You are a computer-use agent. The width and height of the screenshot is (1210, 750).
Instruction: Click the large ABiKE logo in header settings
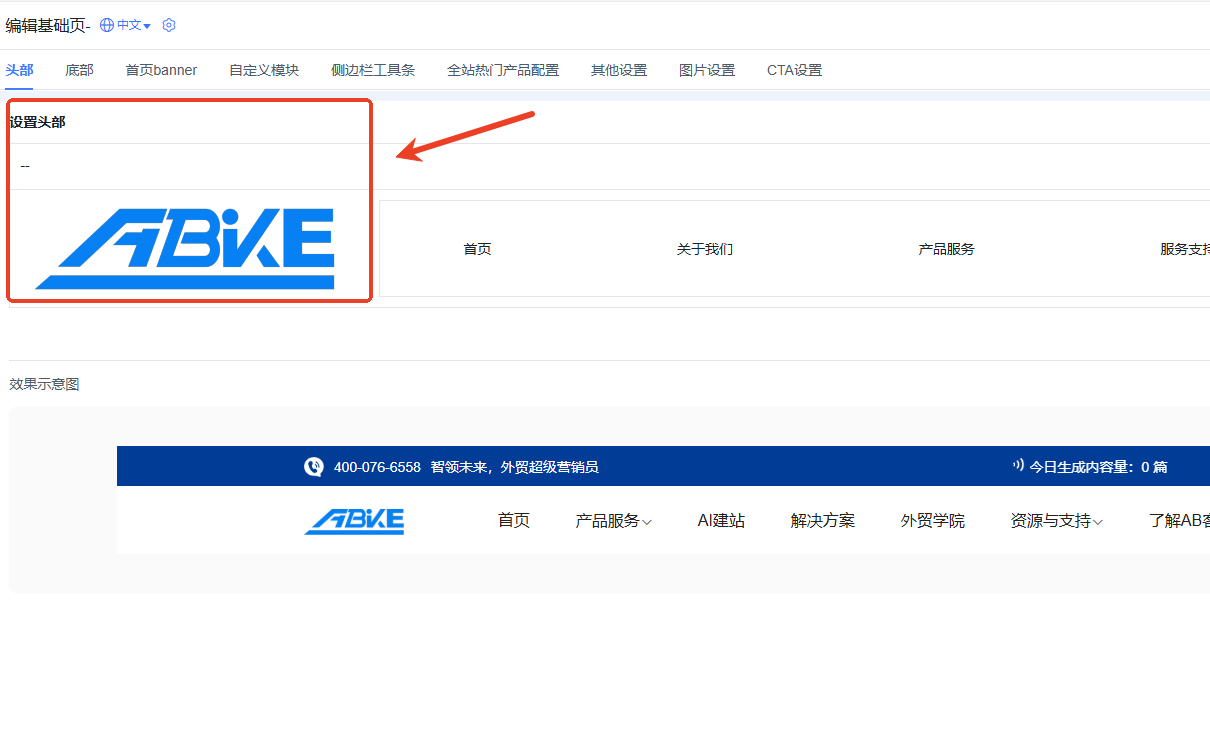pos(185,249)
